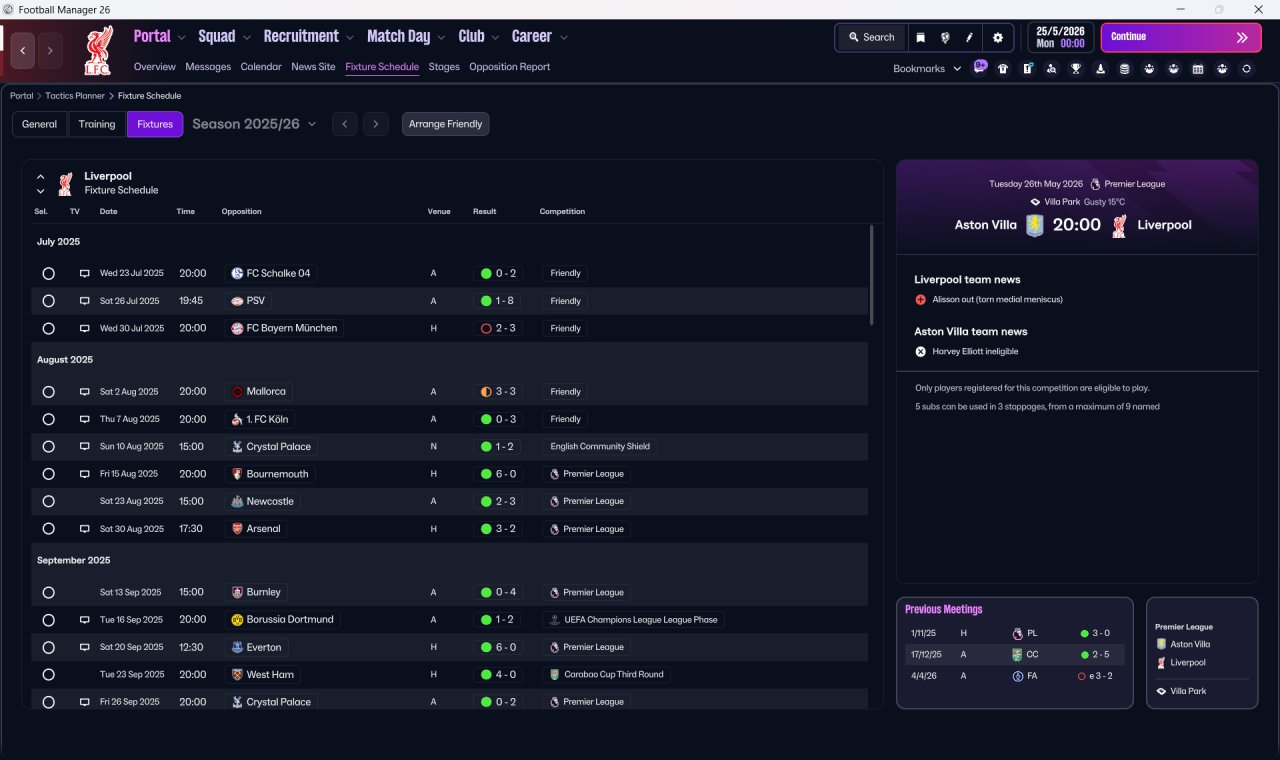The height and width of the screenshot is (760, 1280).
Task: Expand the Career menu chevron
Action: point(563,37)
